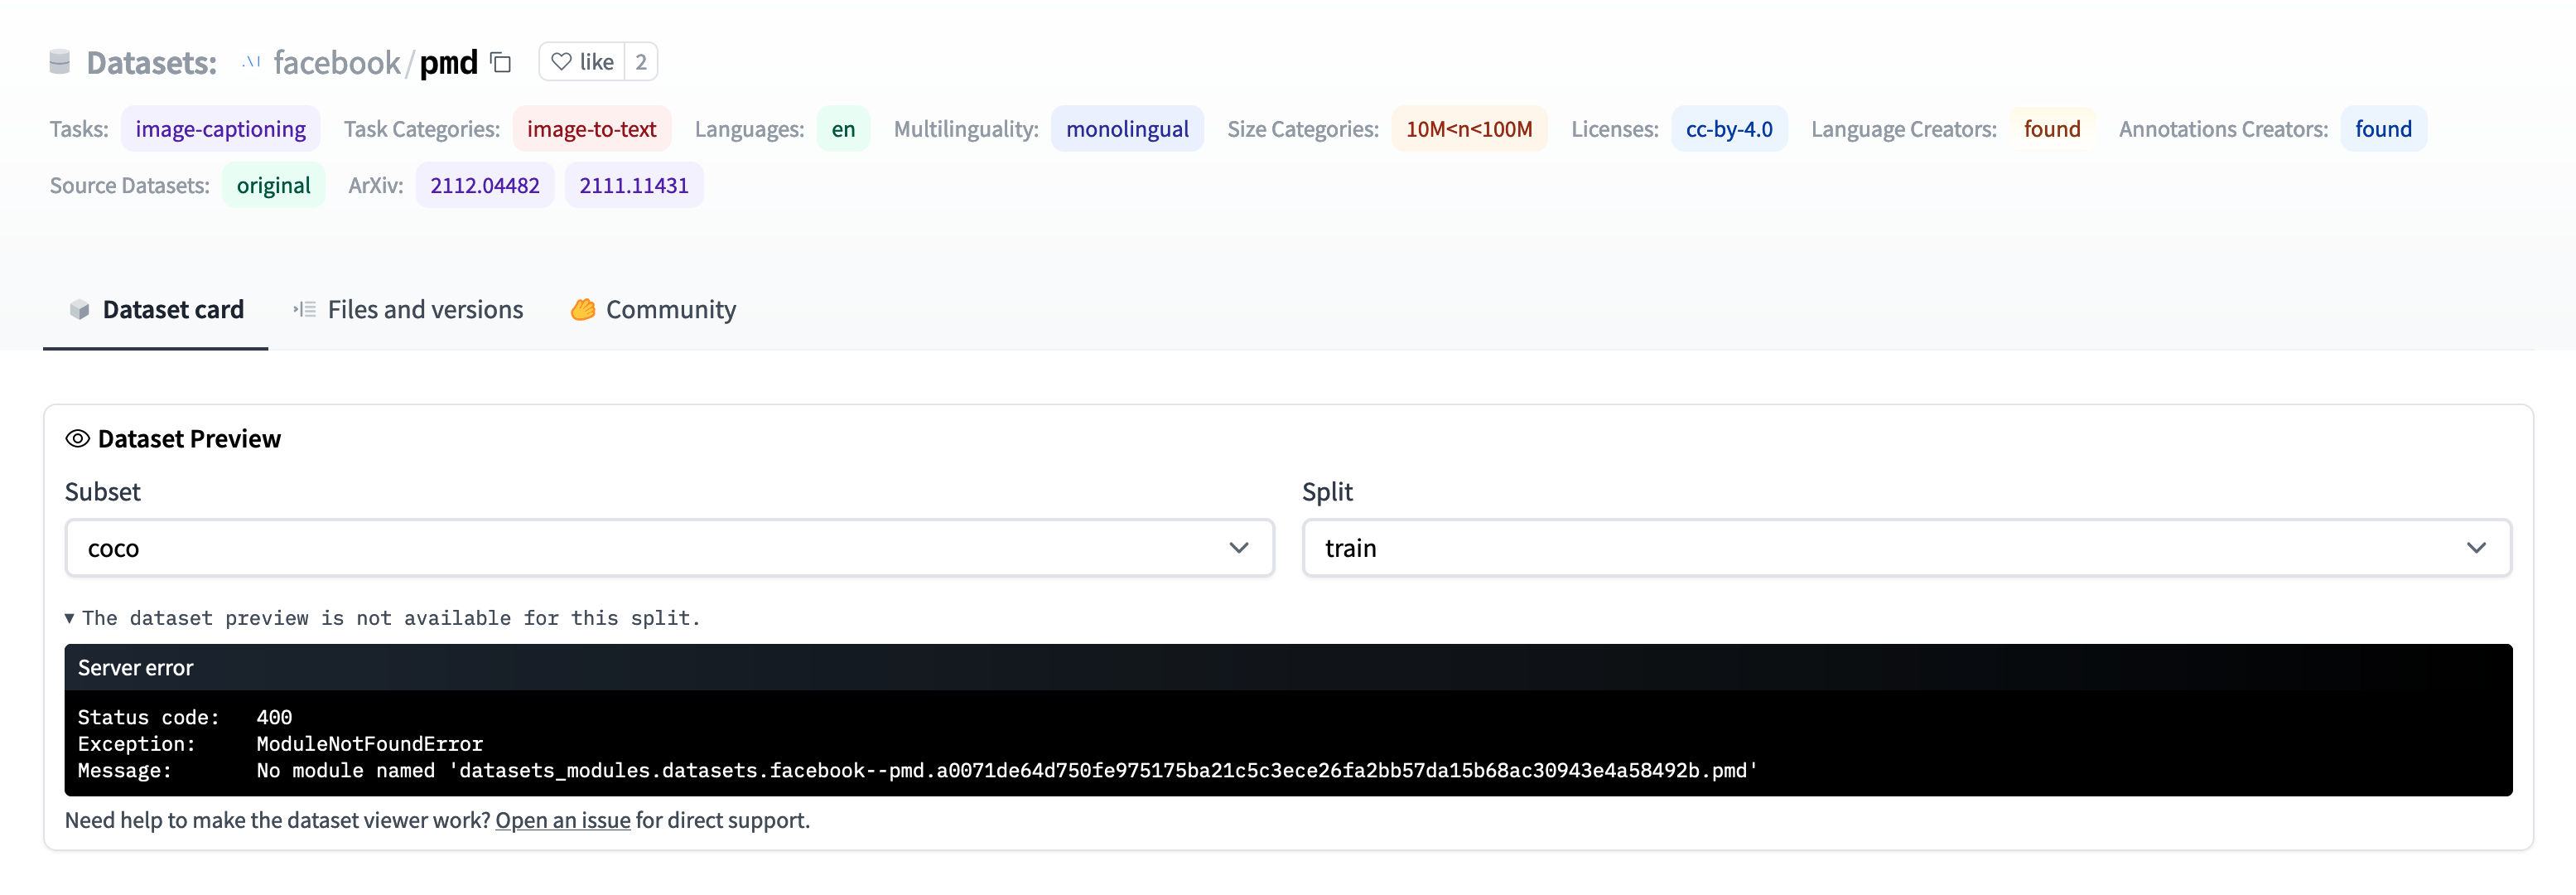Copy the dataset name using the copy icon

click(x=500, y=61)
